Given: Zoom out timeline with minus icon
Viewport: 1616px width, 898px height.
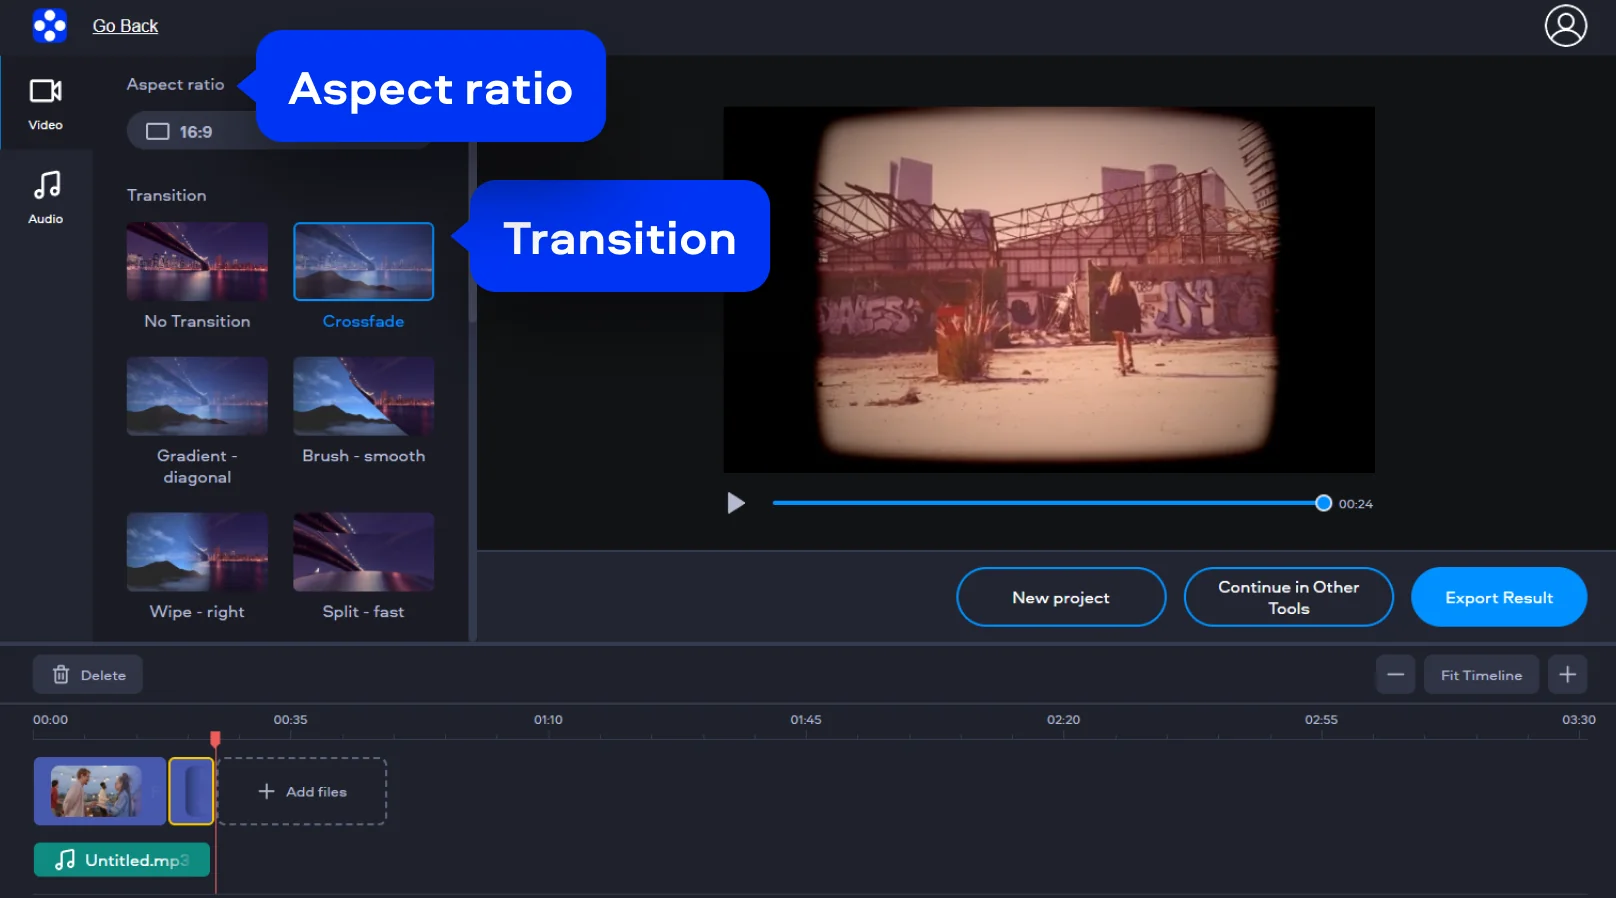Looking at the screenshot, I should (x=1394, y=675).
